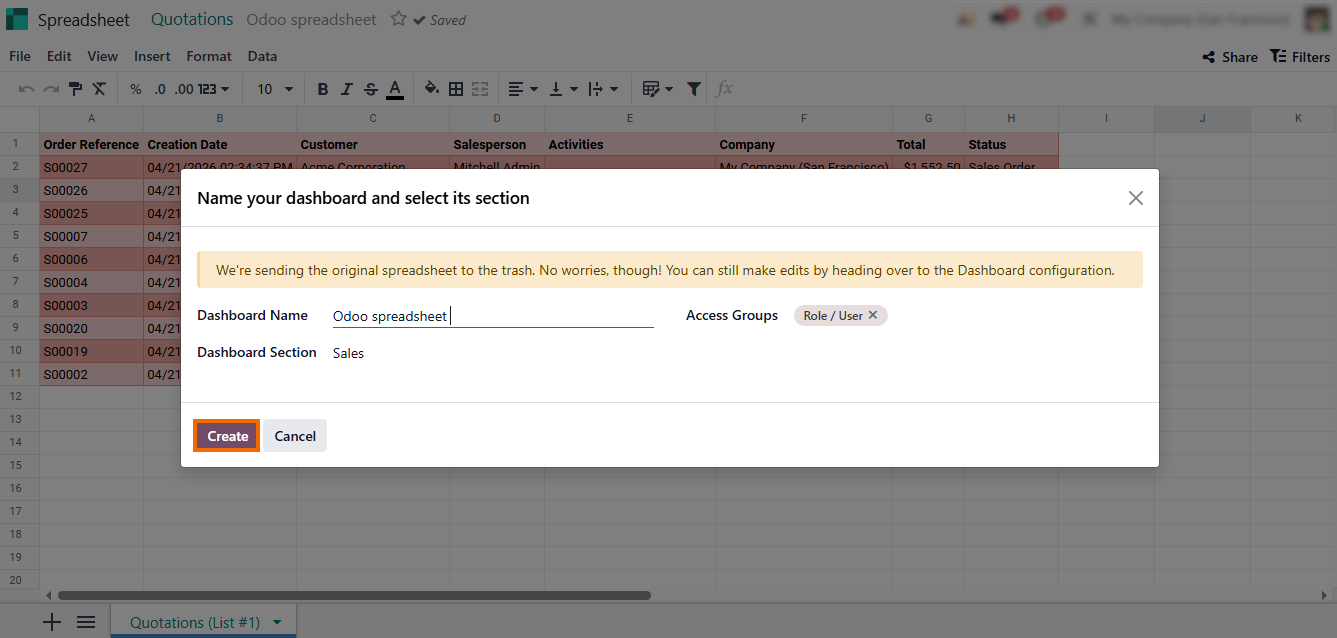The width and height of the screenshot is (1337, 638).
Task: Open the text color picker
Action: (395, 89)
